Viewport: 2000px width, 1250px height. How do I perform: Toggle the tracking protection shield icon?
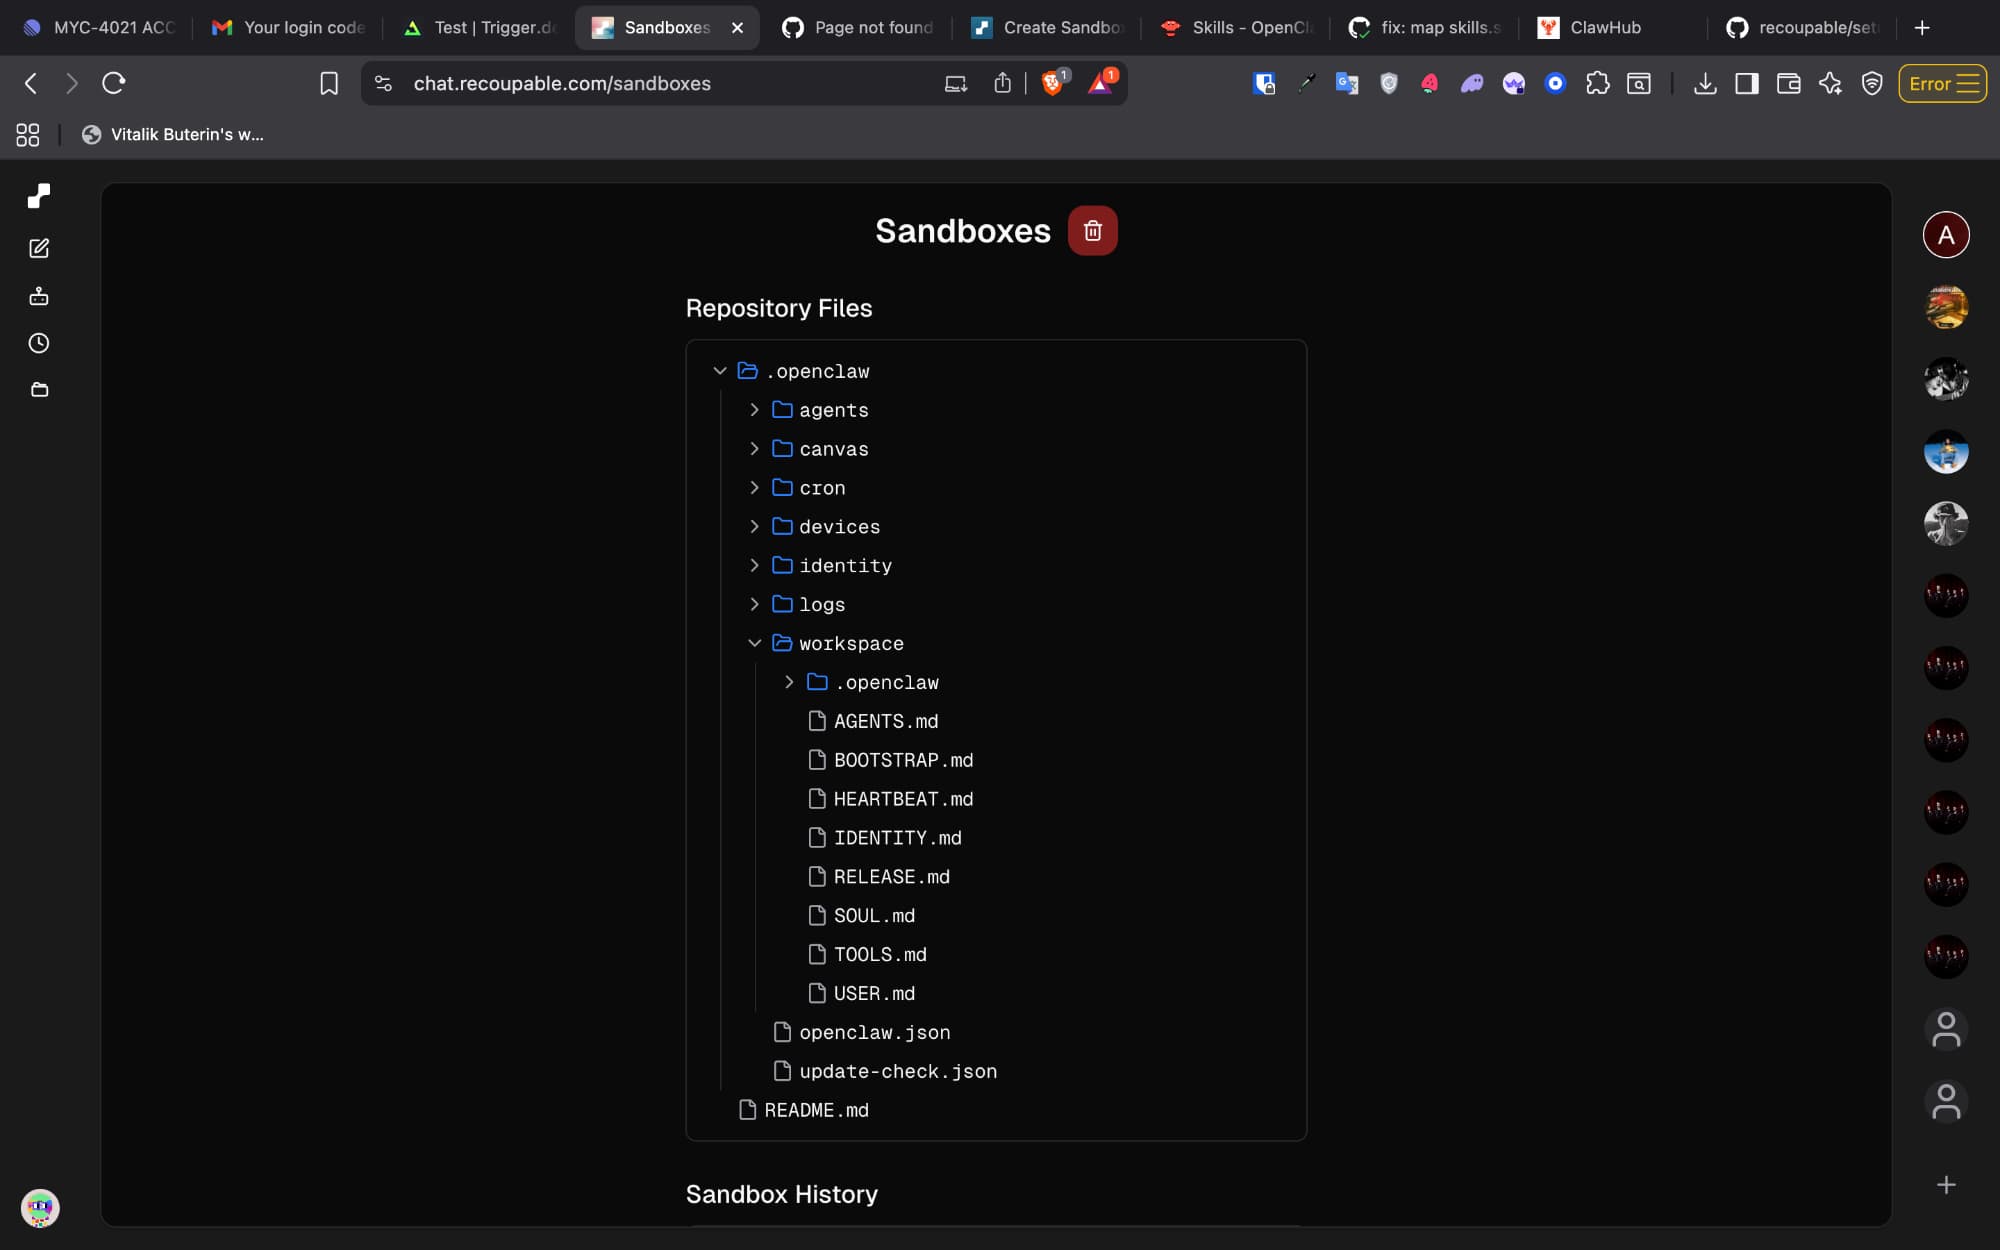[x=1872, y=84]
